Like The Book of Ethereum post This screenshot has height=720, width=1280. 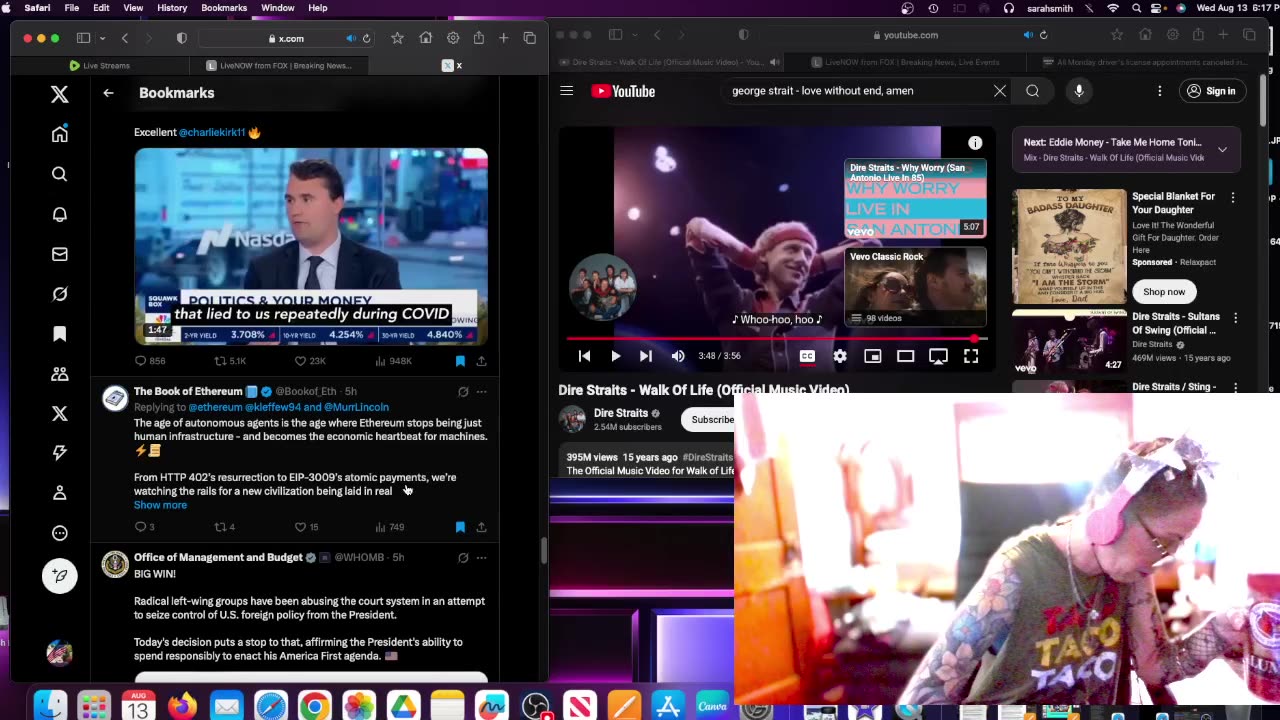300,527
